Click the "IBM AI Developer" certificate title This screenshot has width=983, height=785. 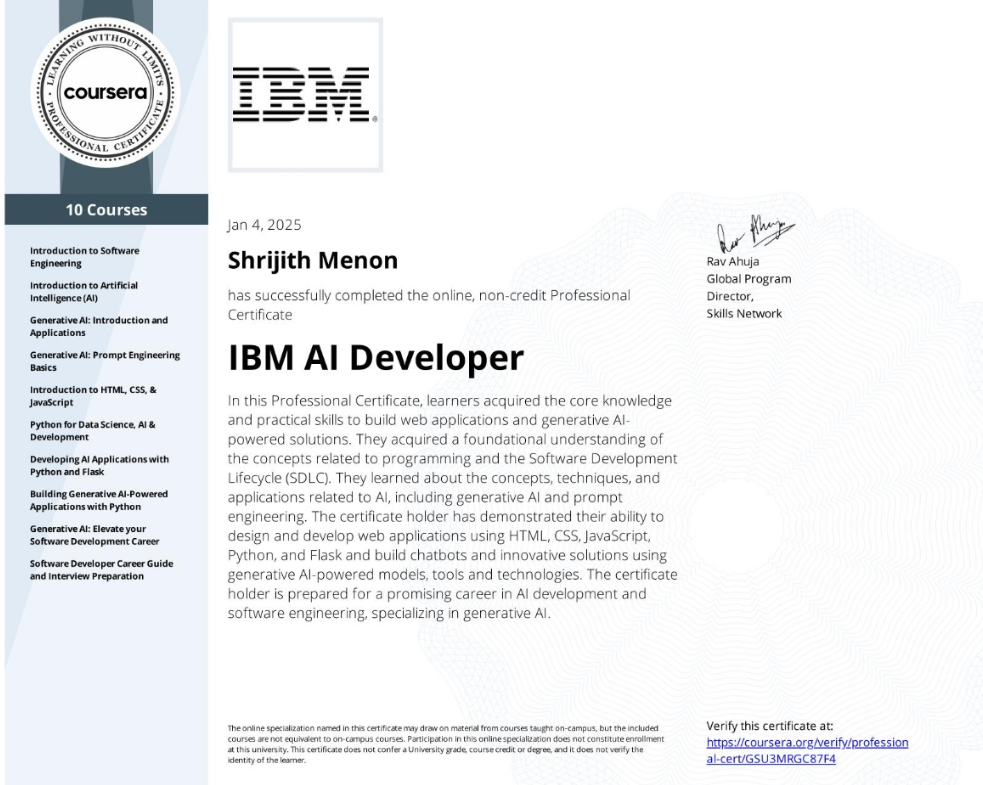[376, 358]
